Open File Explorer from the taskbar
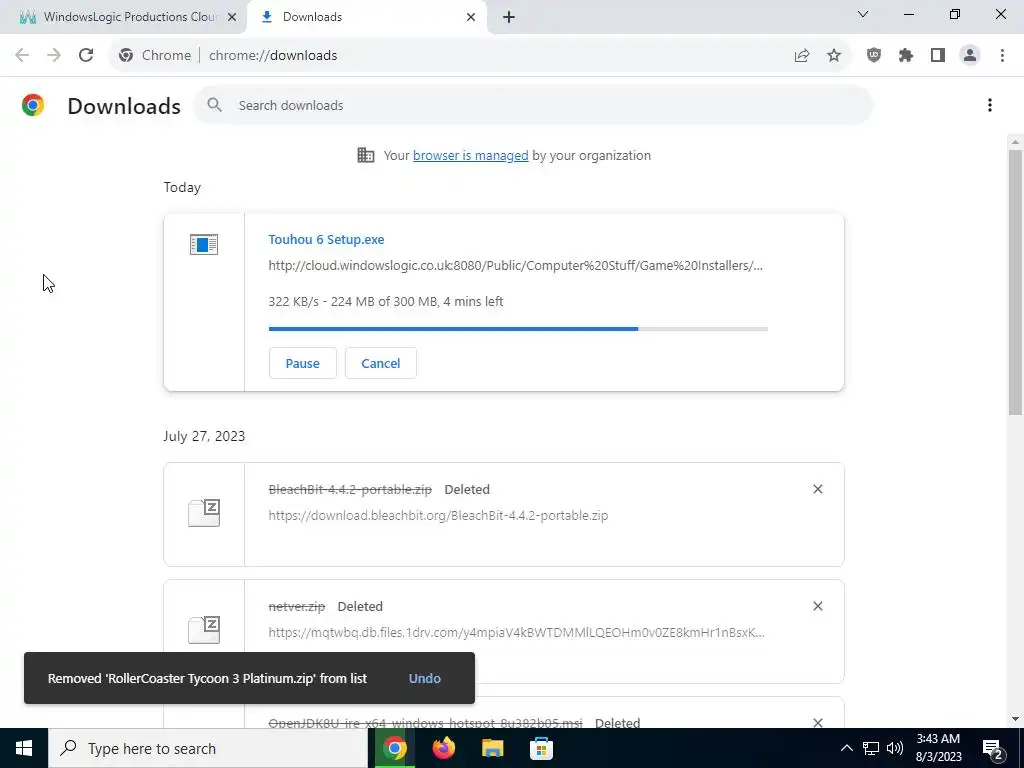Viewport: 1024px width, 768px height. click(492, 748)
